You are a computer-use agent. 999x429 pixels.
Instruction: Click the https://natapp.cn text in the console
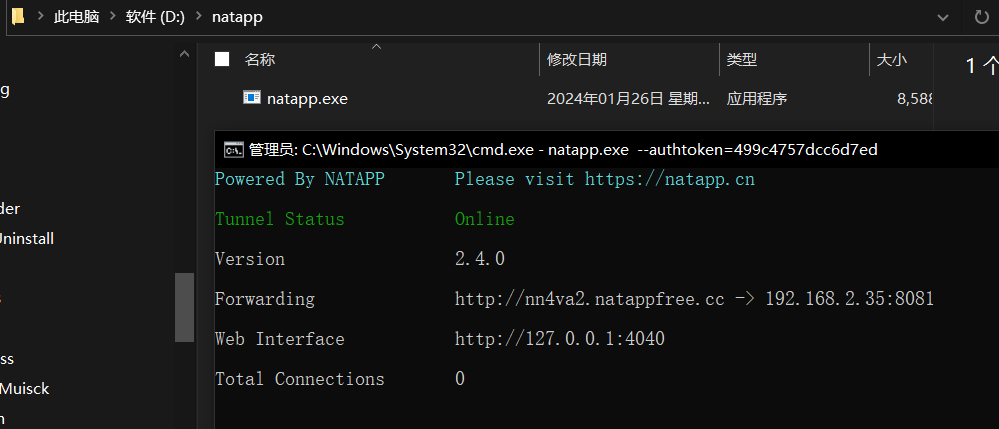coord(670,179)
